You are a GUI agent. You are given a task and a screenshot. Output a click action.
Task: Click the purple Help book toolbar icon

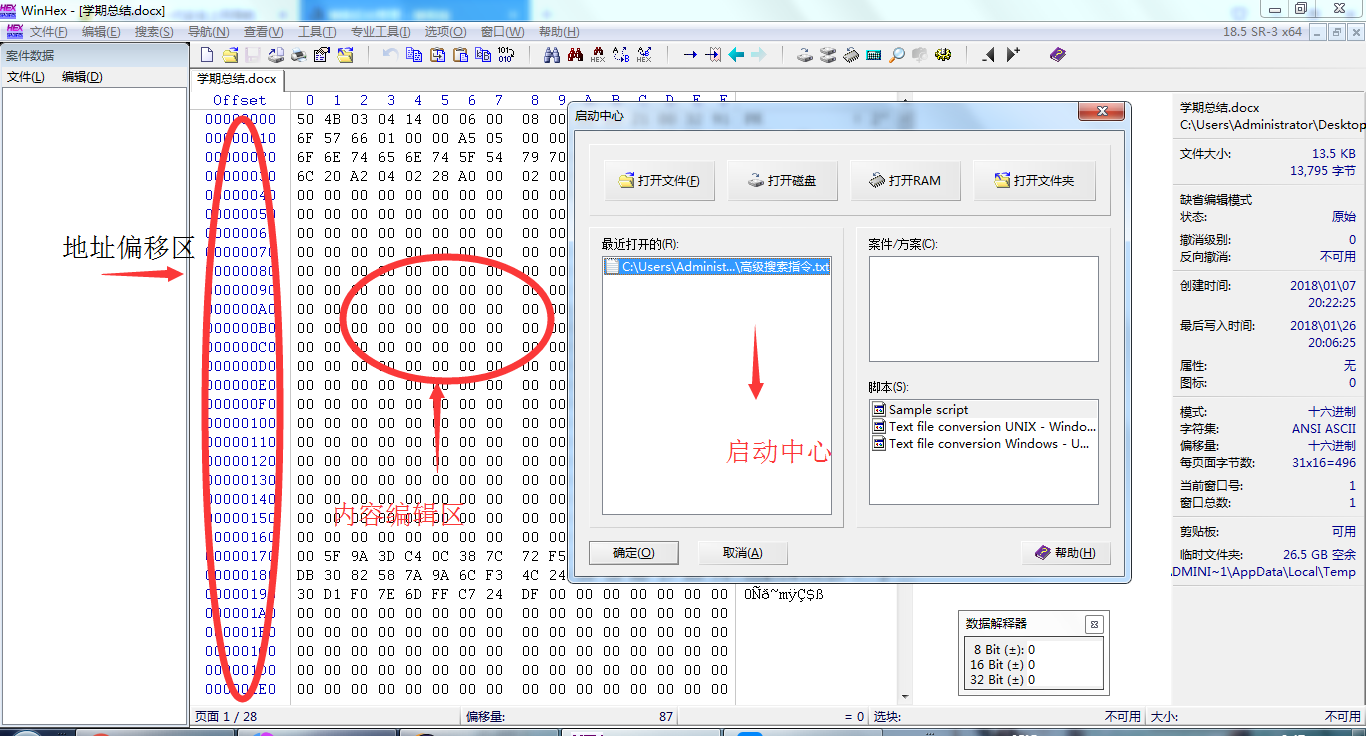[x=1058, y=55]
